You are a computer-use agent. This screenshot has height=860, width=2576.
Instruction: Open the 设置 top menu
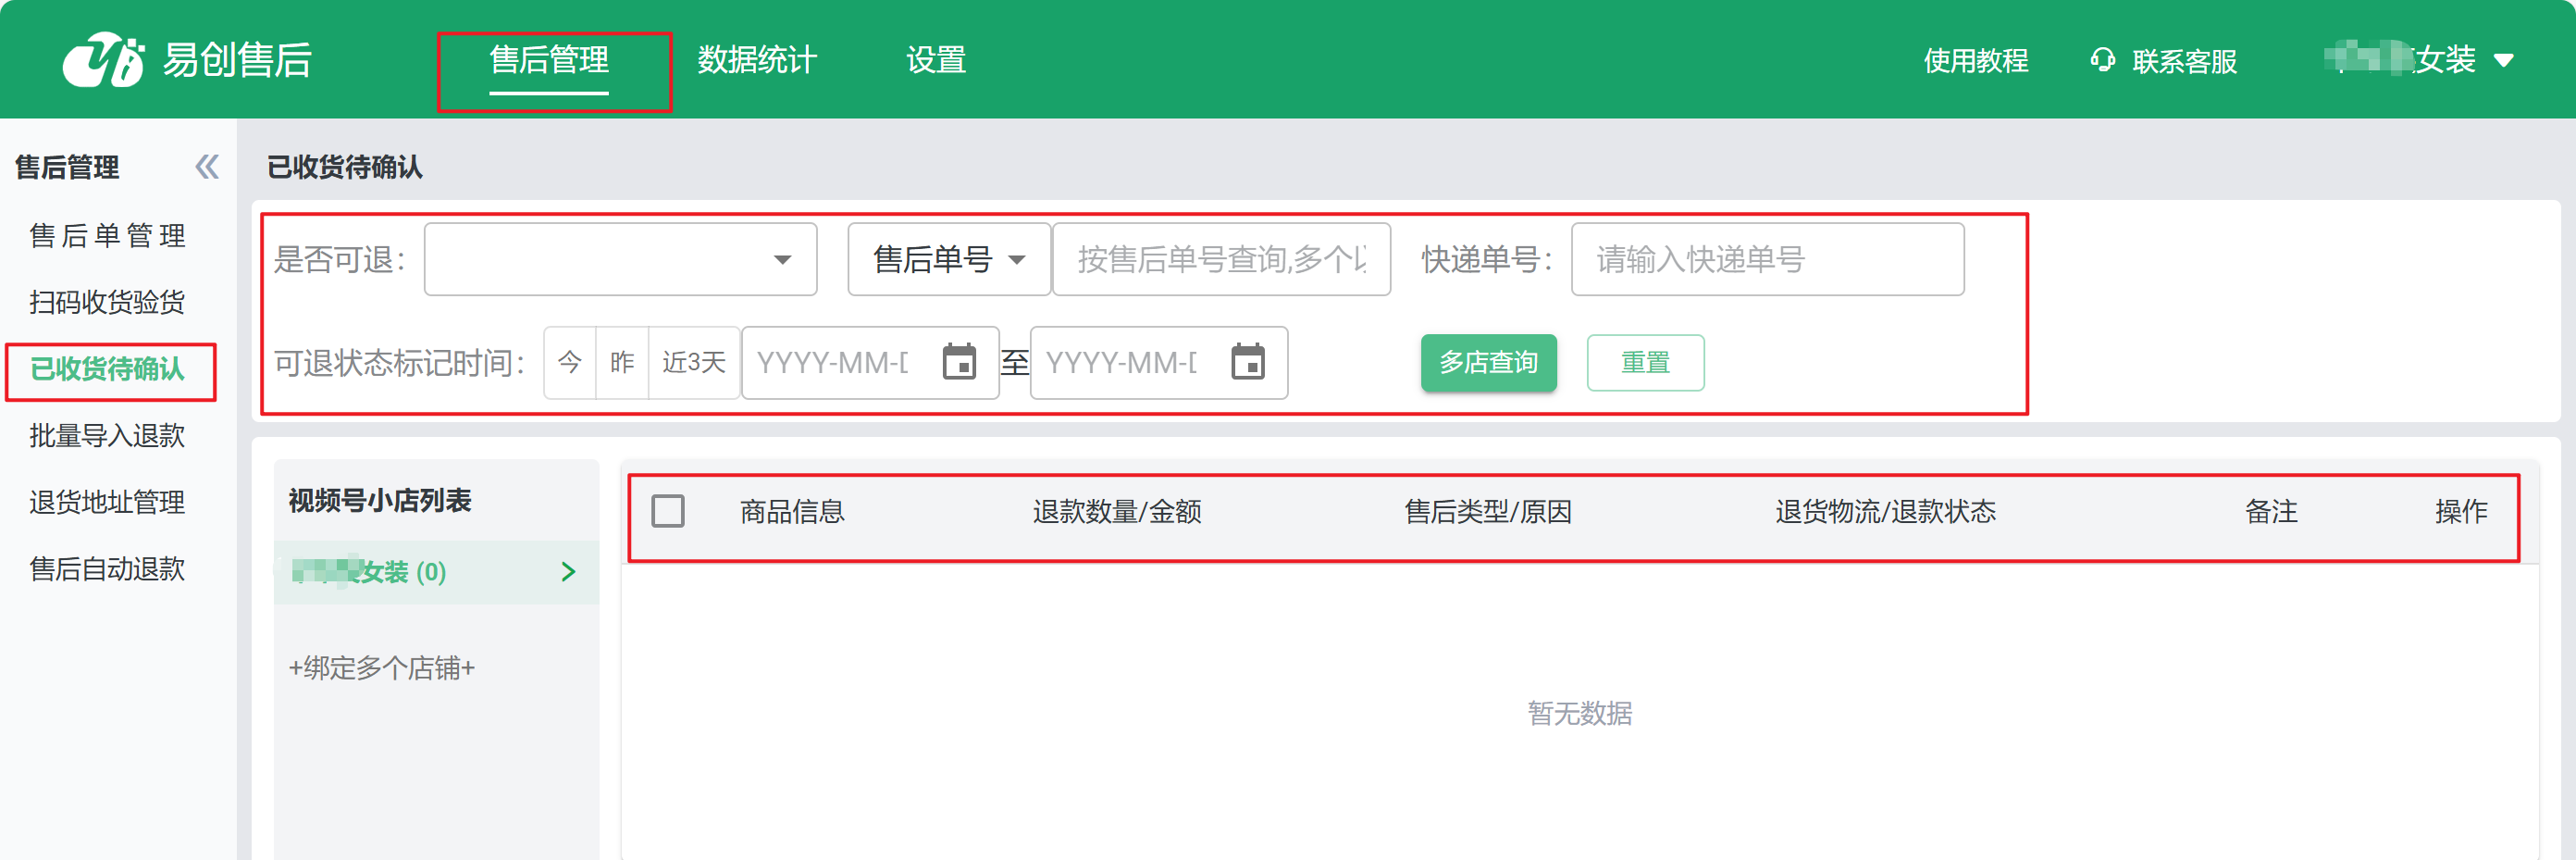tap(935, 60)
